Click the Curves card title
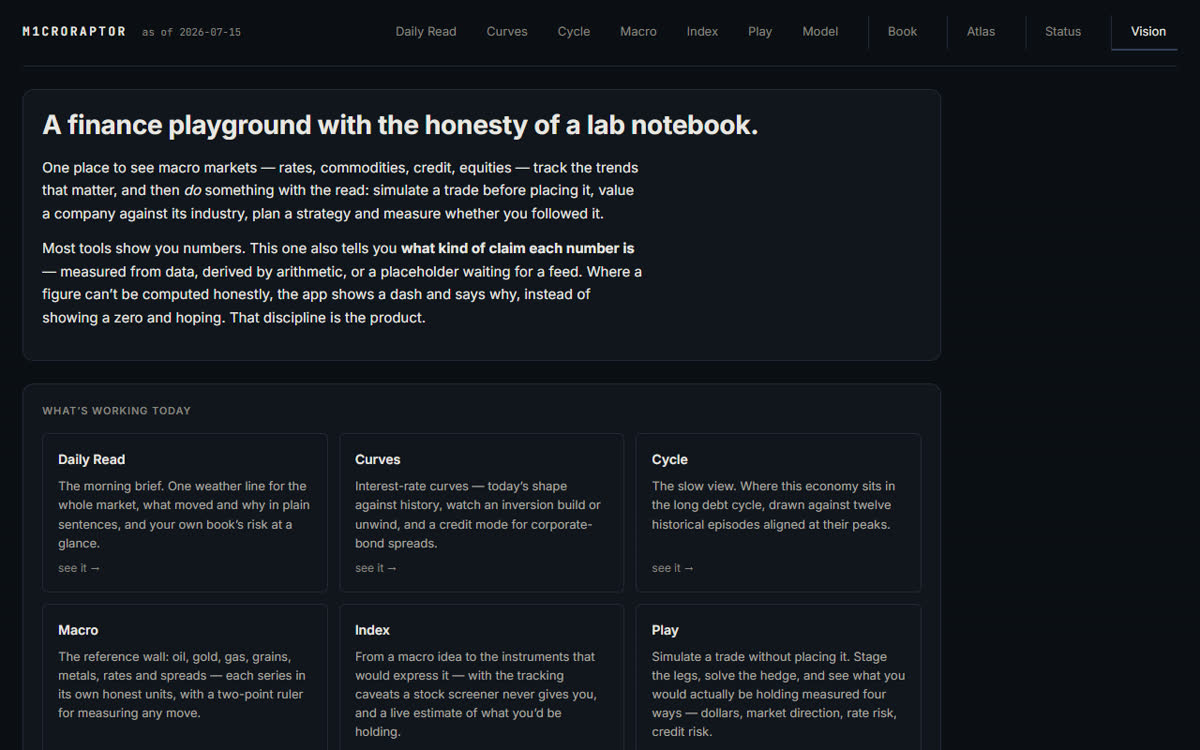The width and height of the screenshot is (1200, 750). click(x=378, y=460)
